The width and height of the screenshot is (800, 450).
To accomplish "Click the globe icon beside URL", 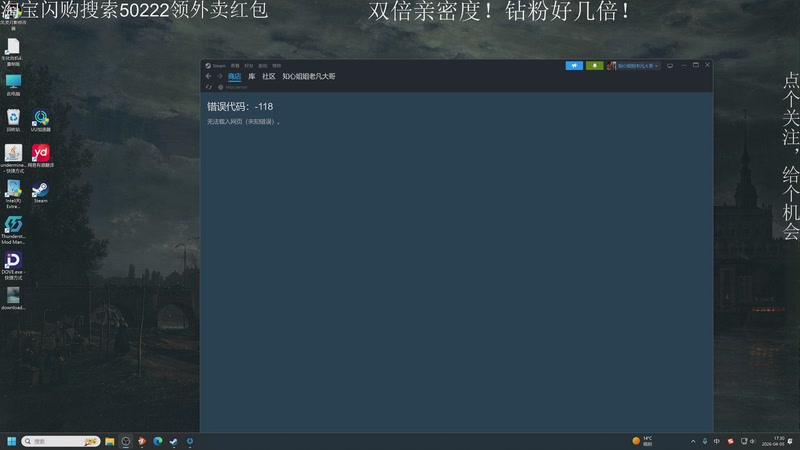I will click(x=220, y=87).
